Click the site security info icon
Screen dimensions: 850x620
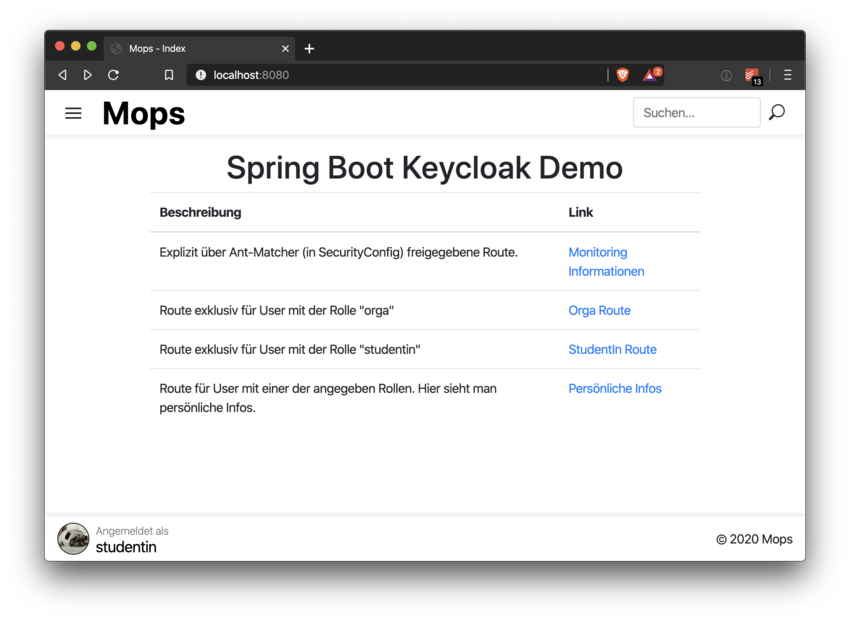[201, 75]
